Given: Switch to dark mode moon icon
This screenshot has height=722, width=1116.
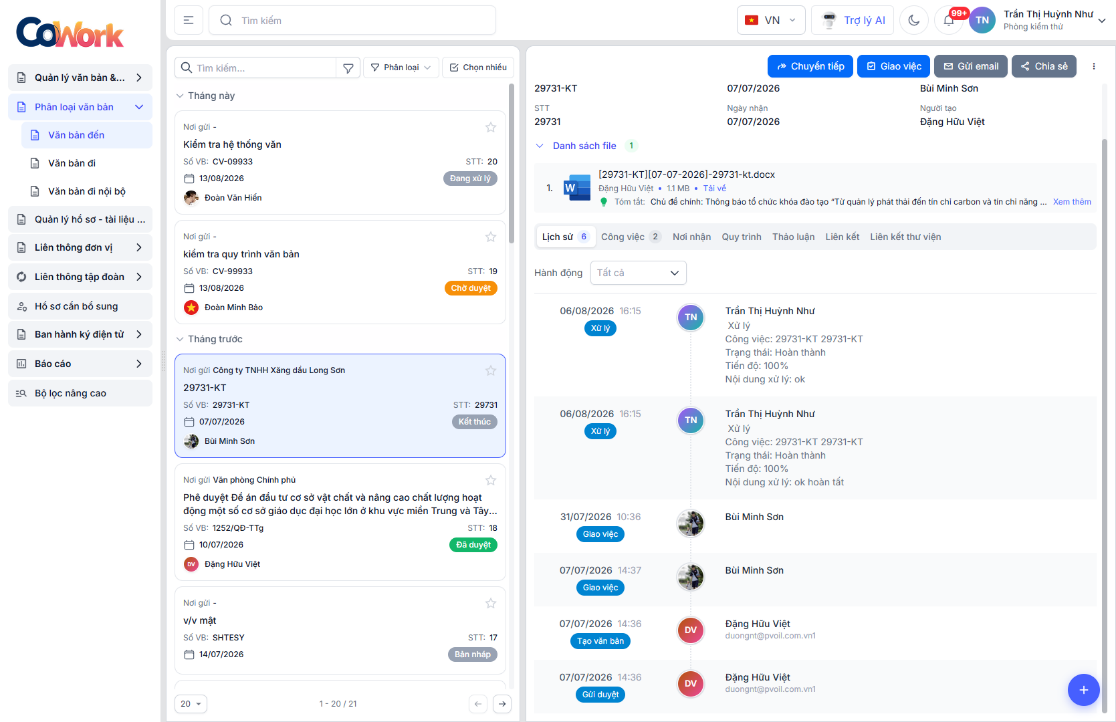Looking at the screenshot, I should 914,21.
